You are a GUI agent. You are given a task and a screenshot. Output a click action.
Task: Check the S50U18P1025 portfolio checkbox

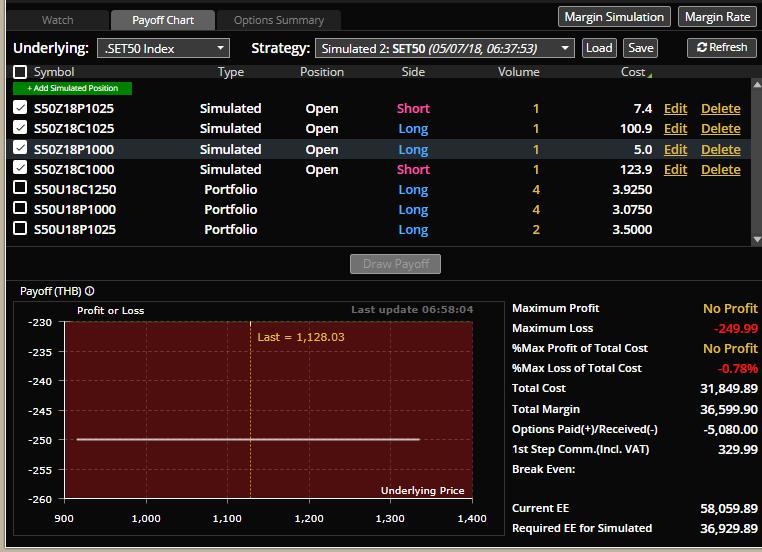tap(20, 228)
